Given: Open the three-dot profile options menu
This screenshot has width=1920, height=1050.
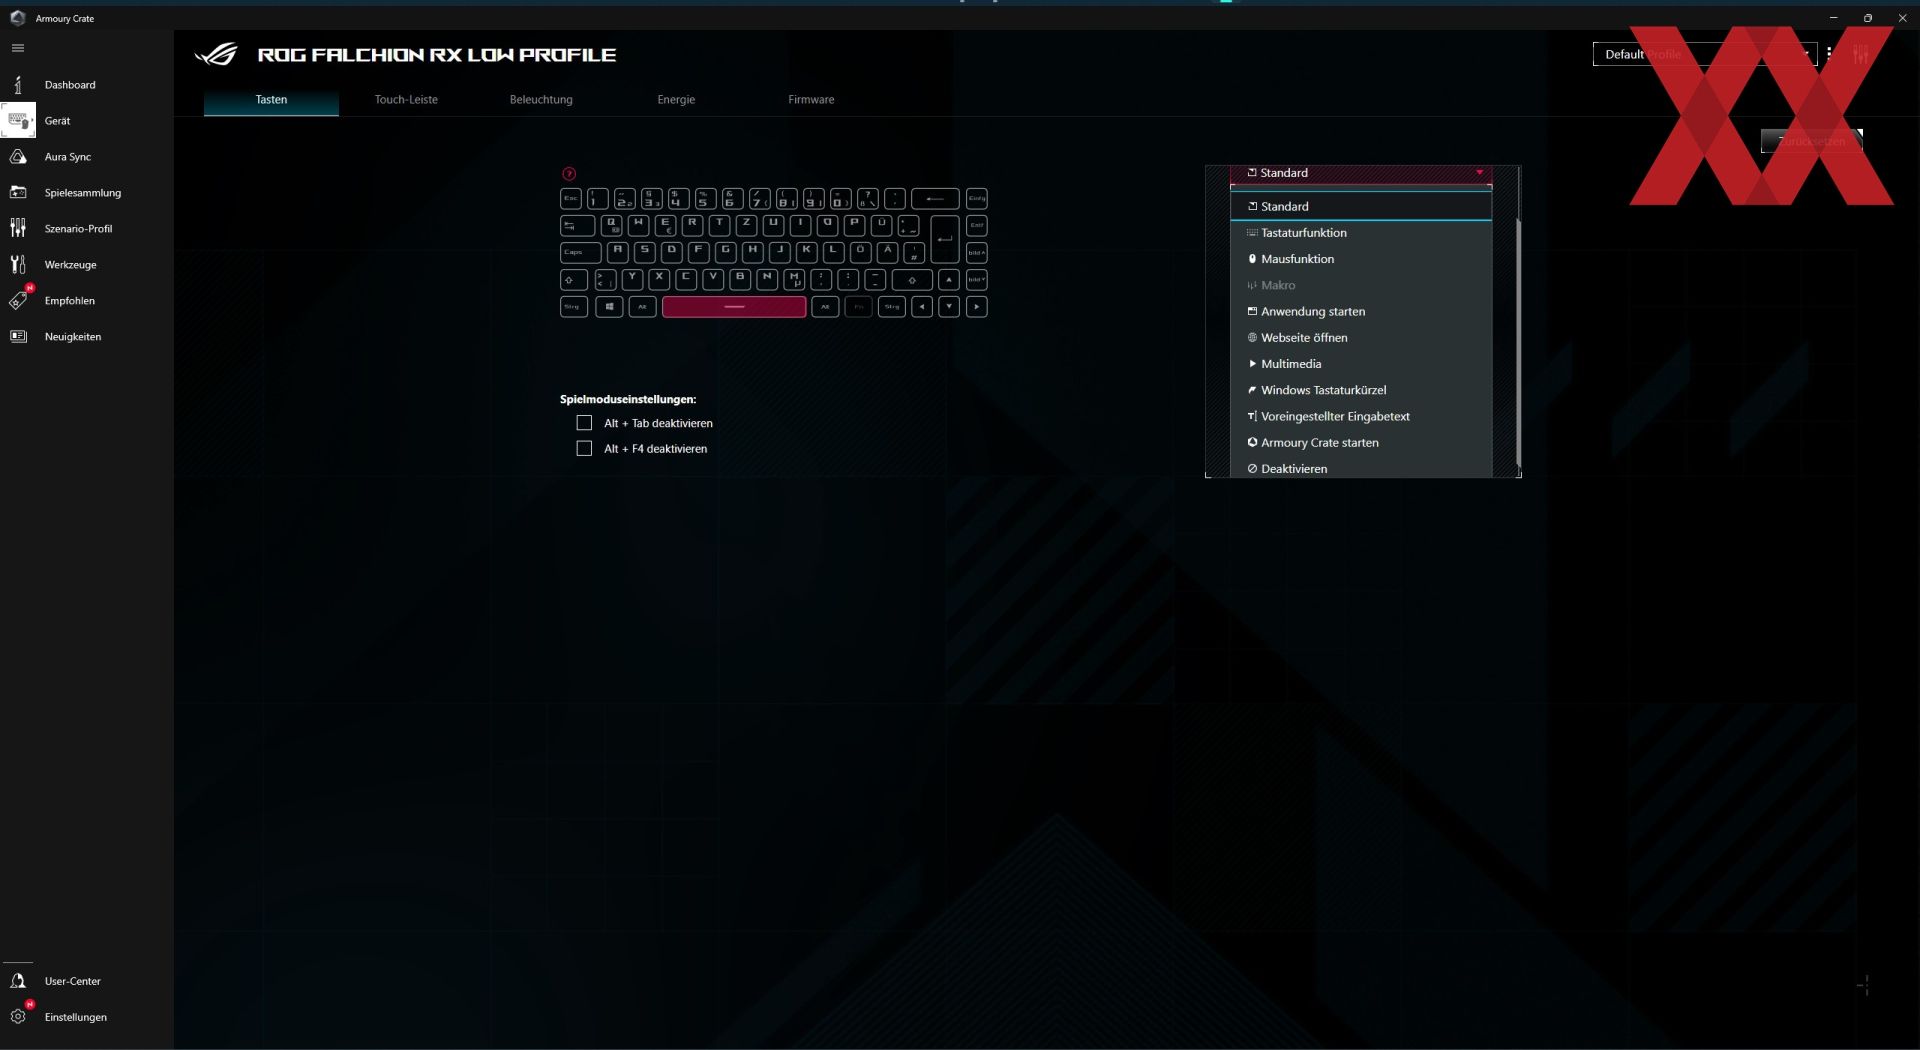Looking at the screenshot, I should [1829, 54].
